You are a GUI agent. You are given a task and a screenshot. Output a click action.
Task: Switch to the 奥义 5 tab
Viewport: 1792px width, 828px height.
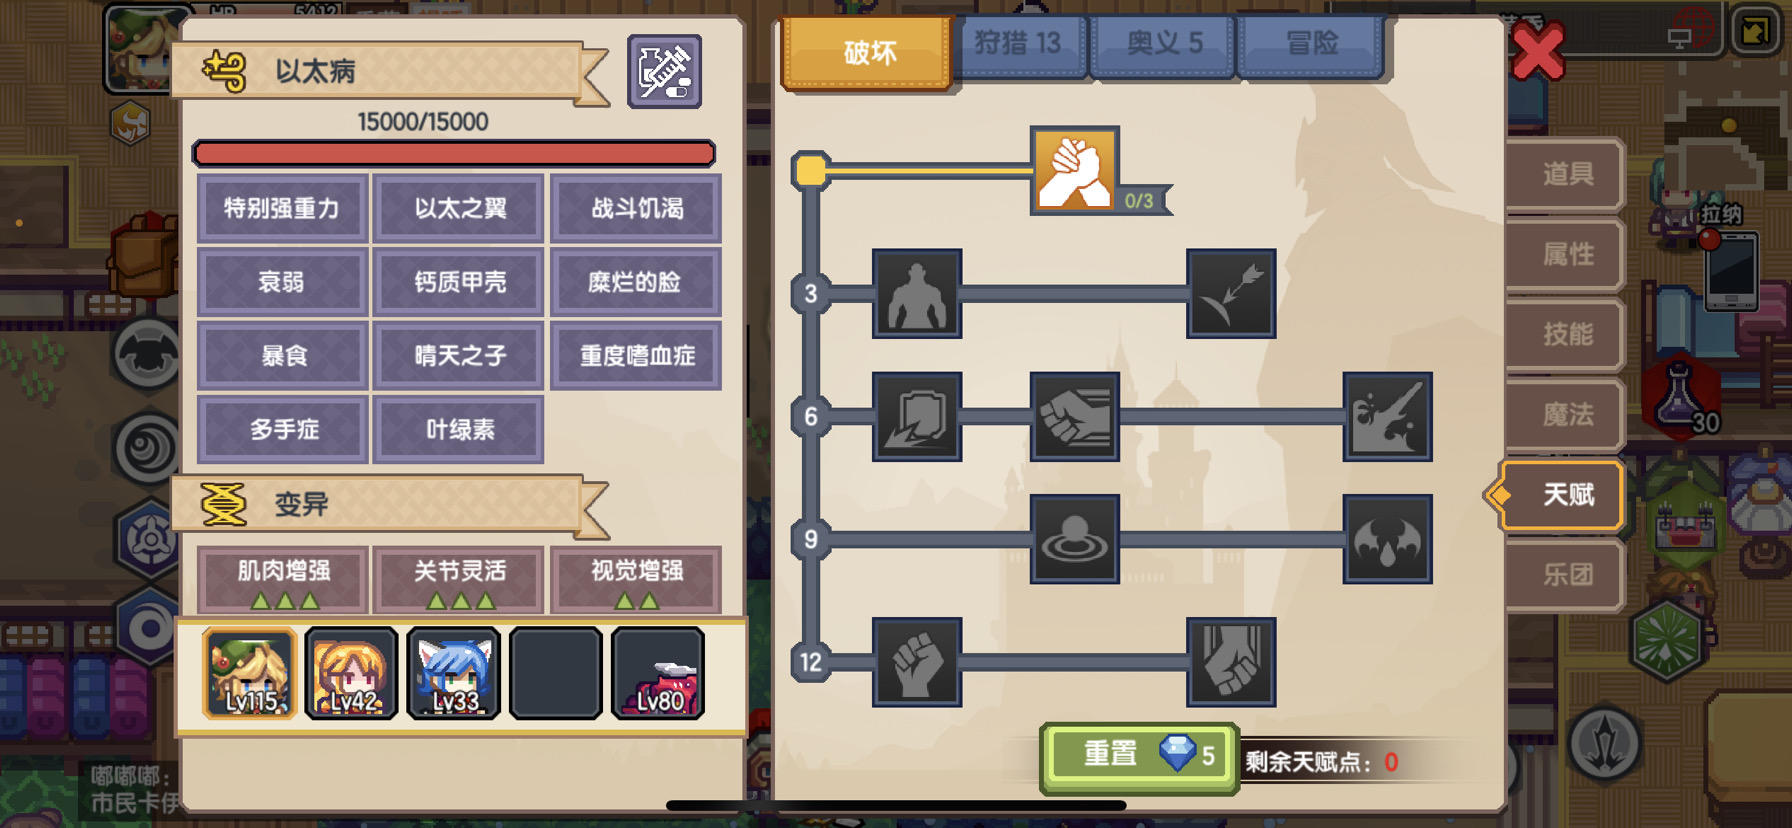1164,45
